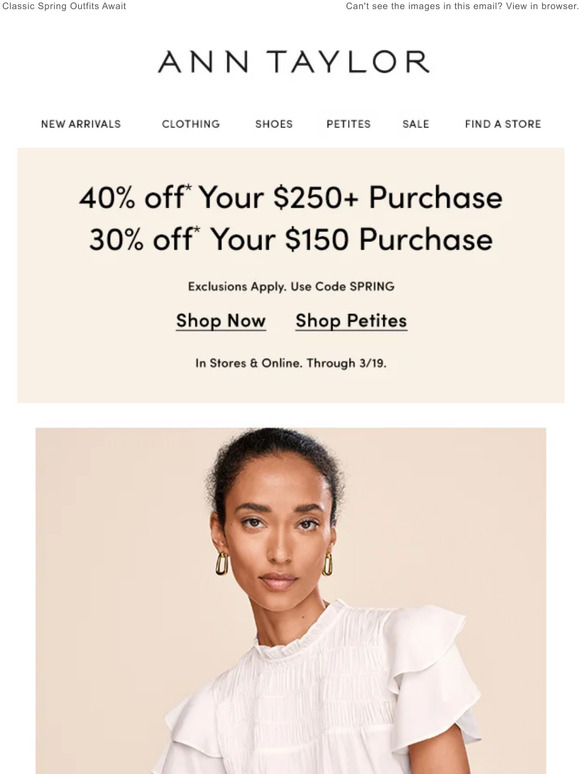The width and height of the screenshot is (580, 774).
Task: Open the New Arrivals menu link
Action: tap(81, 124)
